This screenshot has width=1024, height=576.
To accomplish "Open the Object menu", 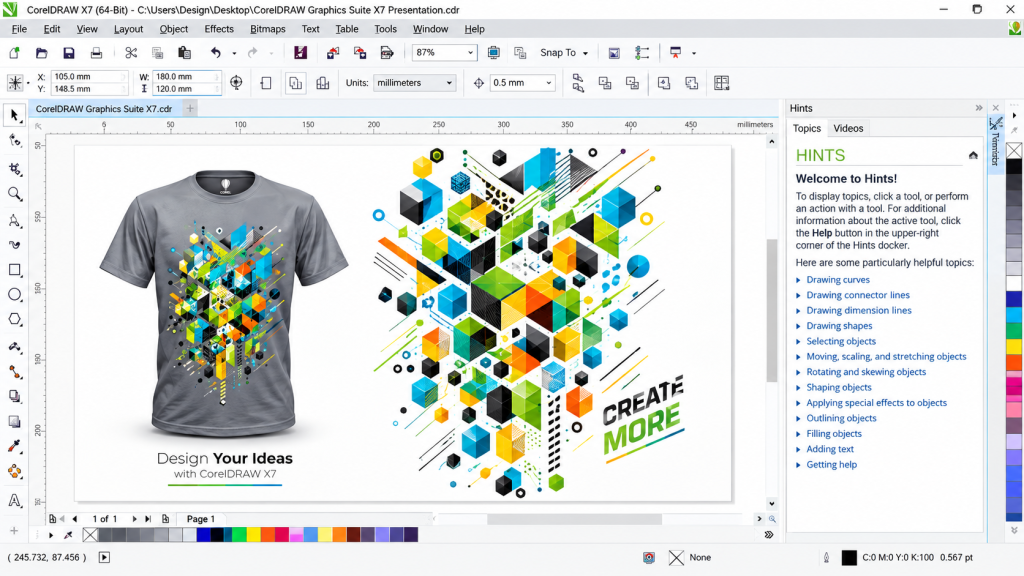I will tap(174, 29).
